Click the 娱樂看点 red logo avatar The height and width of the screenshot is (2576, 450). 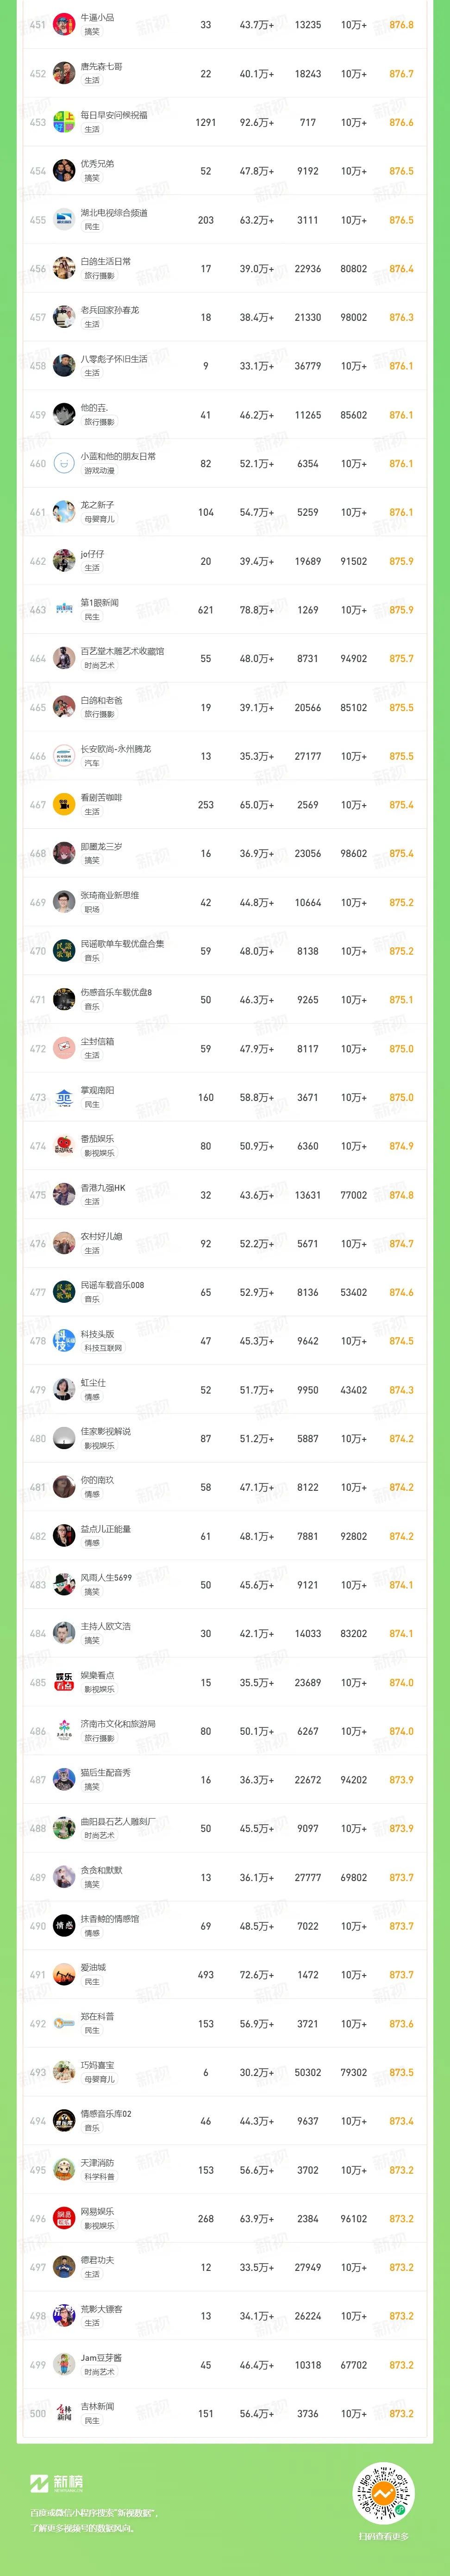(x=64, y=1683)
